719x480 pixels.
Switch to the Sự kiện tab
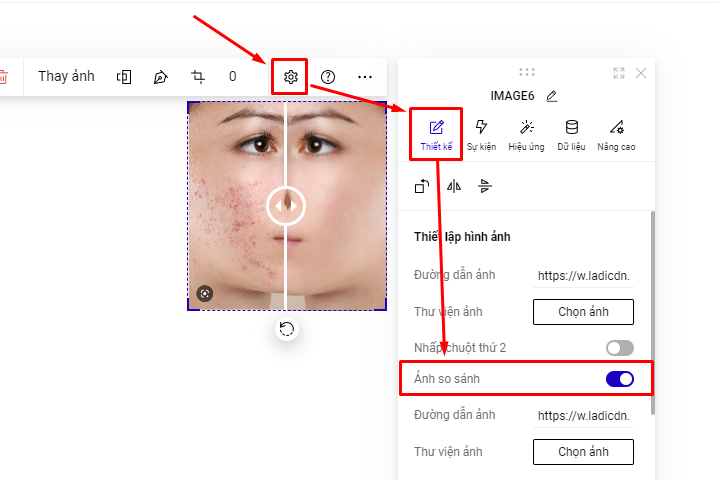click(x=481, y=135)
